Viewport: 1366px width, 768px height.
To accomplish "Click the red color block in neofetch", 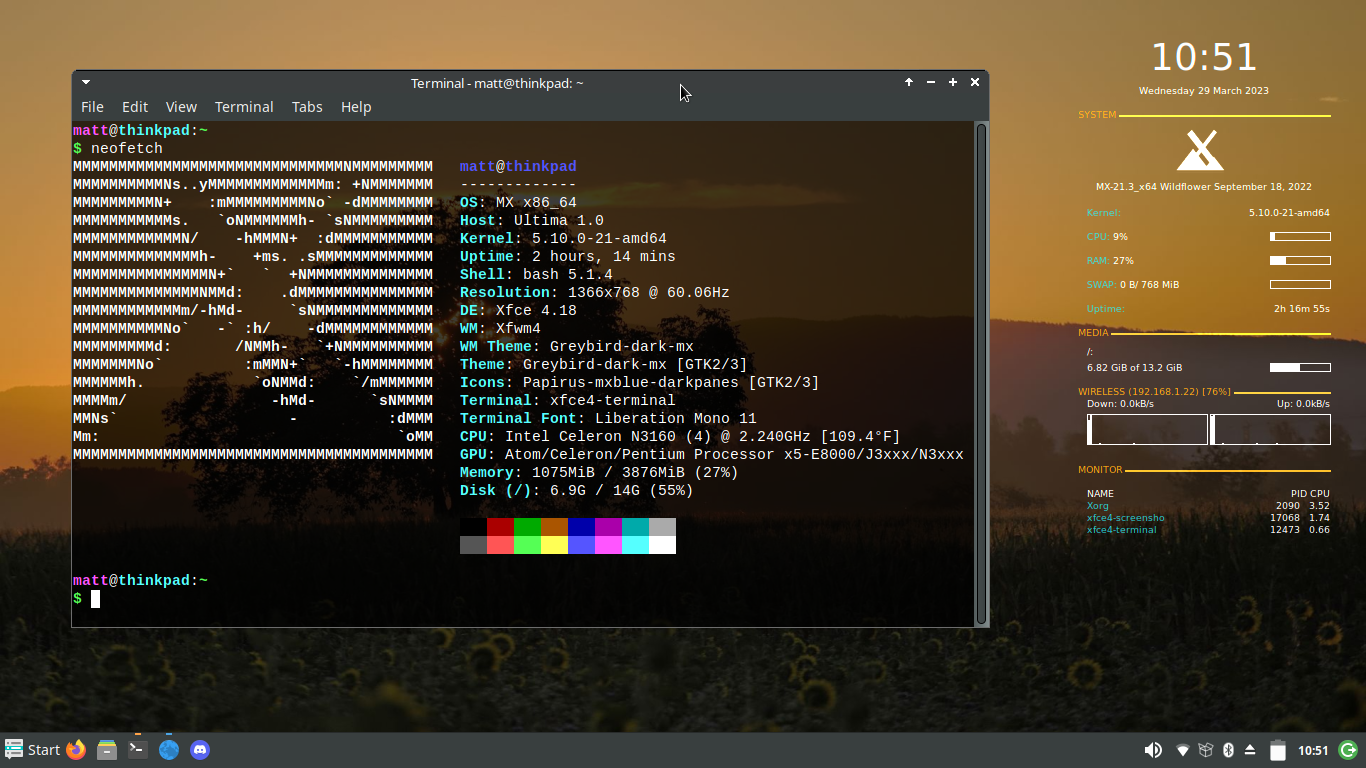I will pyautogui.click(x=500, y=527).
